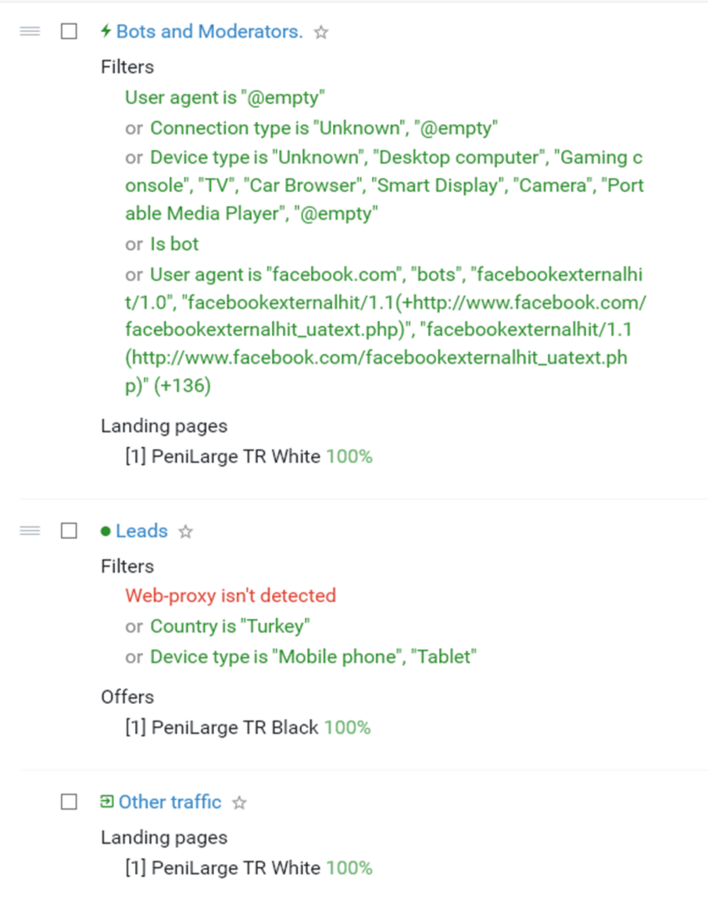The height and width of the screenshot is (900, 708).
Task: Click the User agent is @empty filter
Action: pyautogui.click(x=225, y=98)
